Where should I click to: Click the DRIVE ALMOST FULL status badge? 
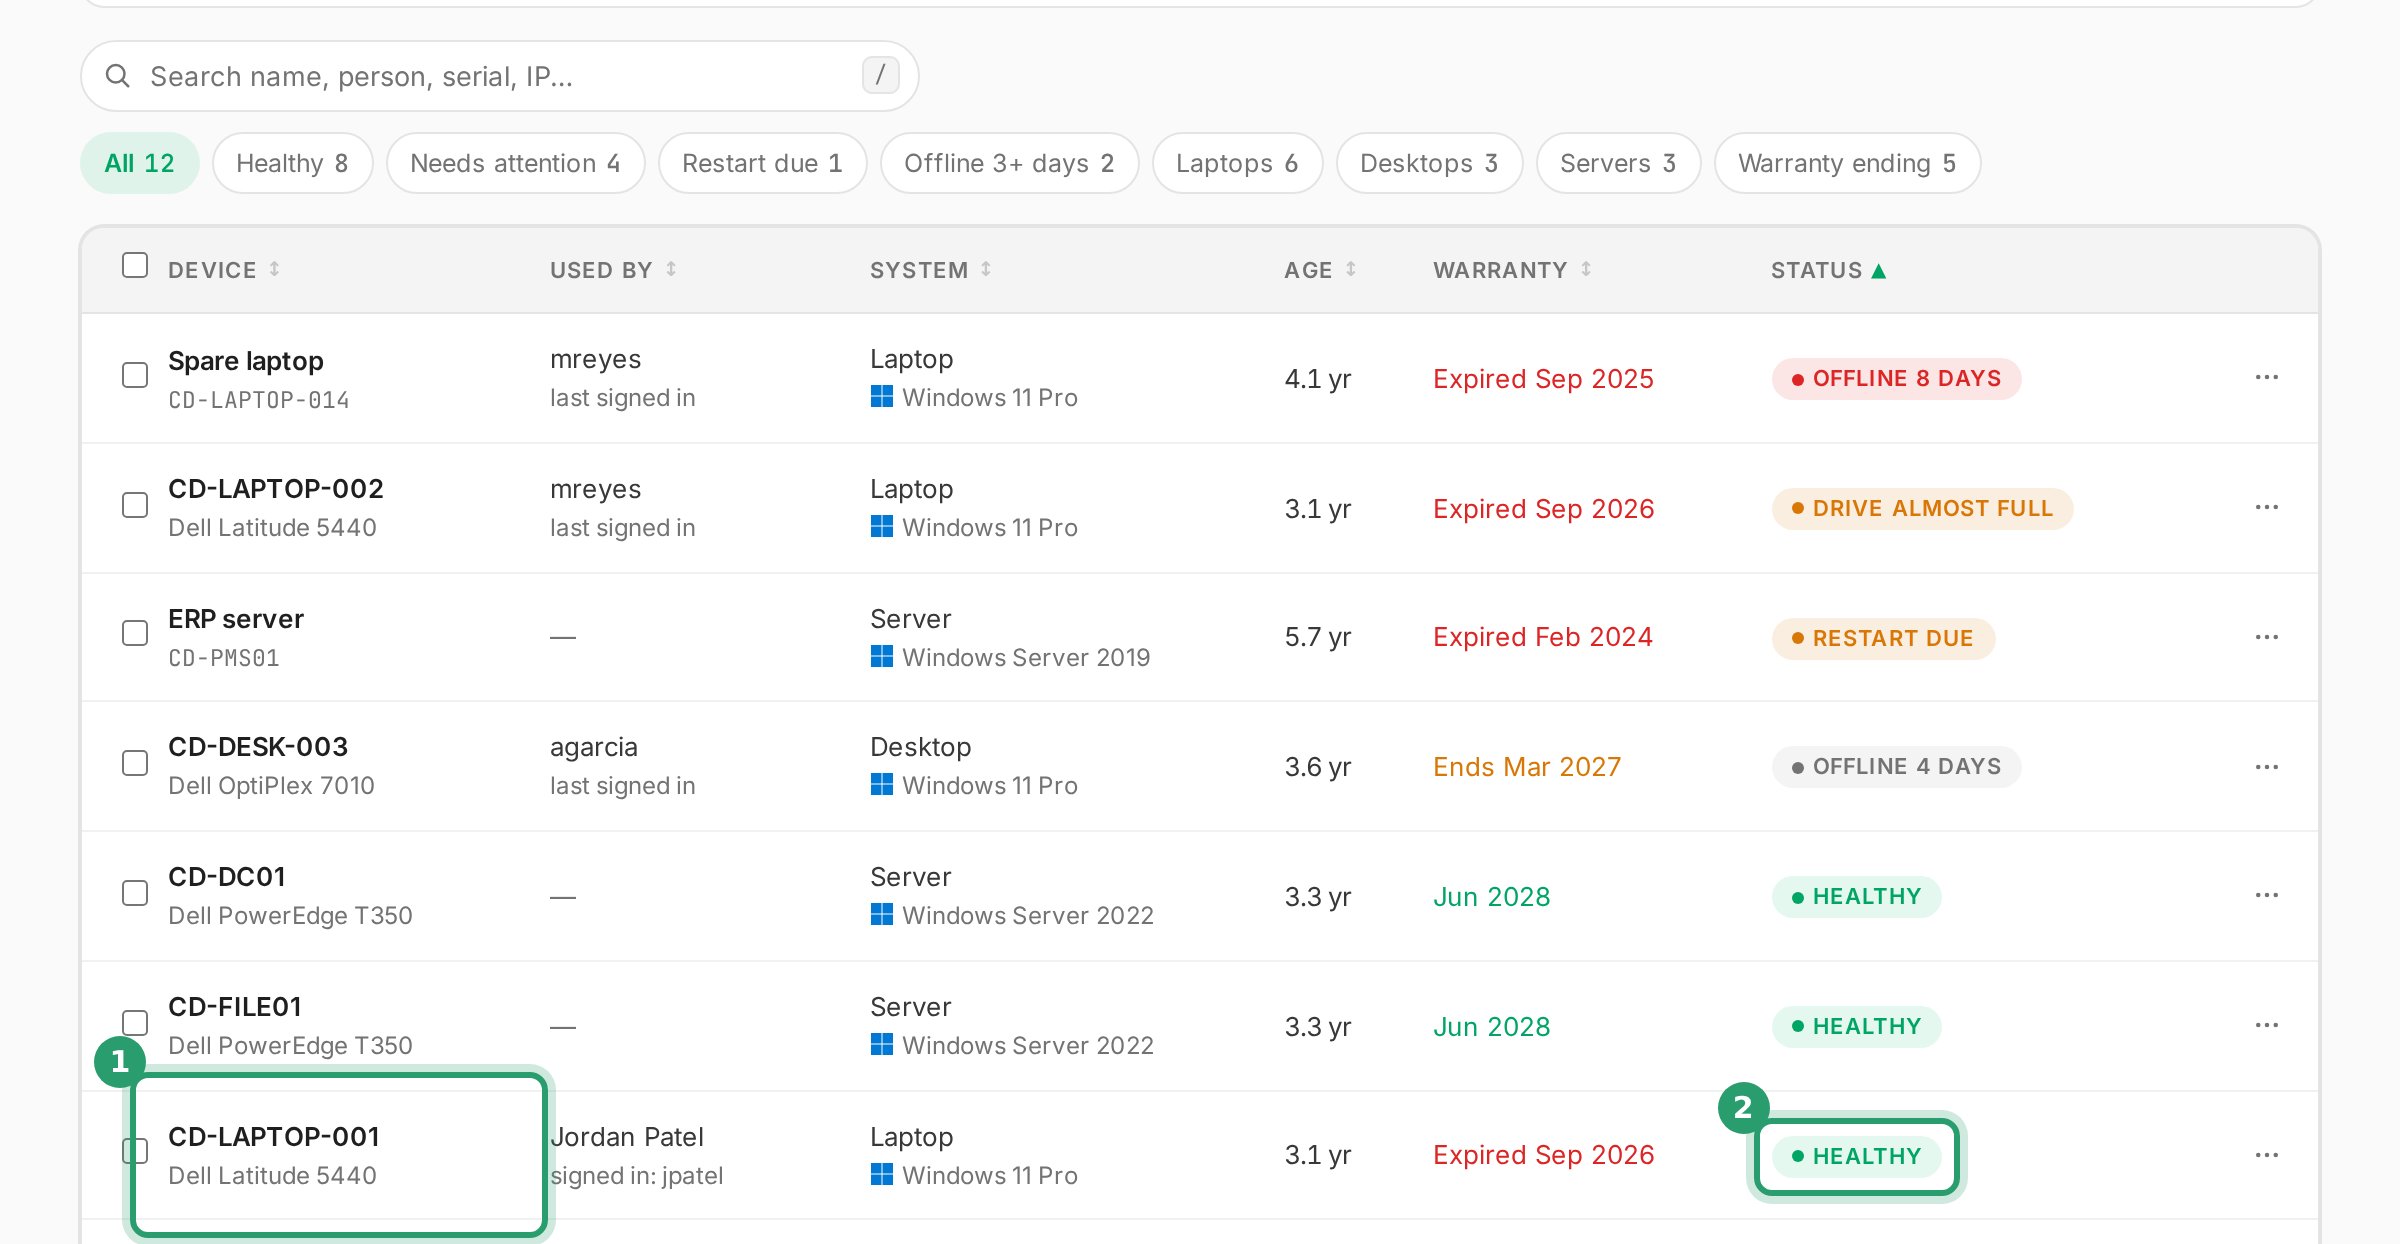click(1922, 508)
